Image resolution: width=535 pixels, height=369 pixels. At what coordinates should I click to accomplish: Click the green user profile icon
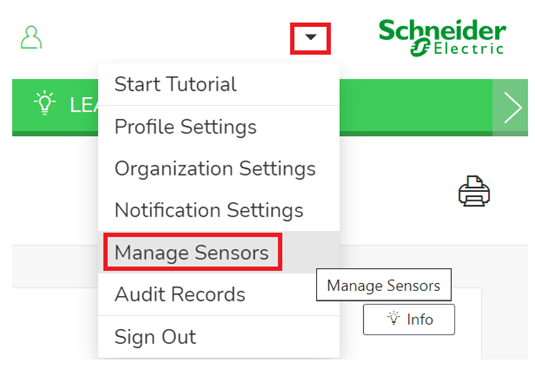pyautogui.click(x=31, y=38)
